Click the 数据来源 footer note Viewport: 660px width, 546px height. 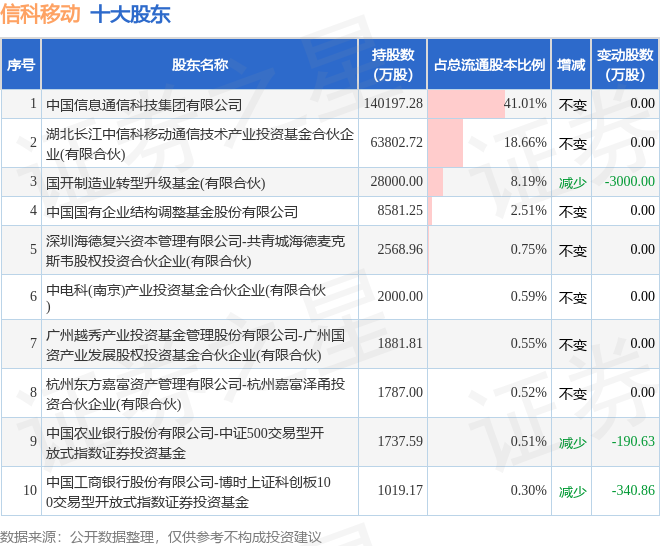160,538
